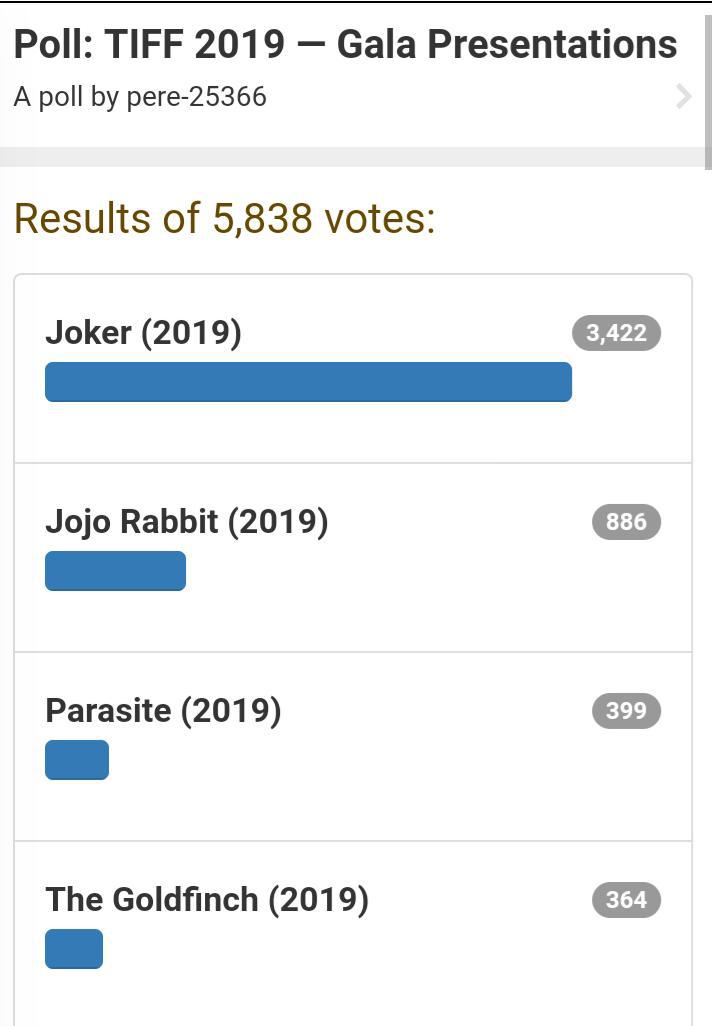Open Parasite (2019) entry
This screenshot has width=712, height=1026.
[163, 710]
